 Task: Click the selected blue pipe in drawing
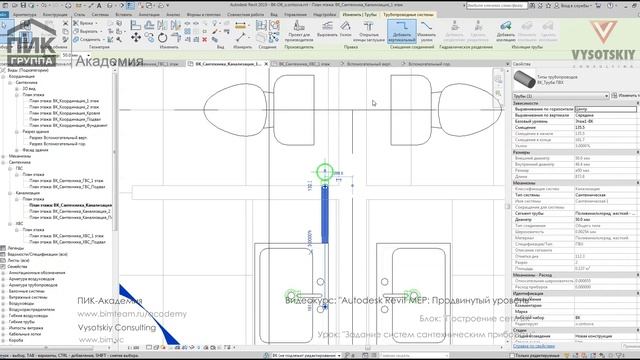click(324, 214)
